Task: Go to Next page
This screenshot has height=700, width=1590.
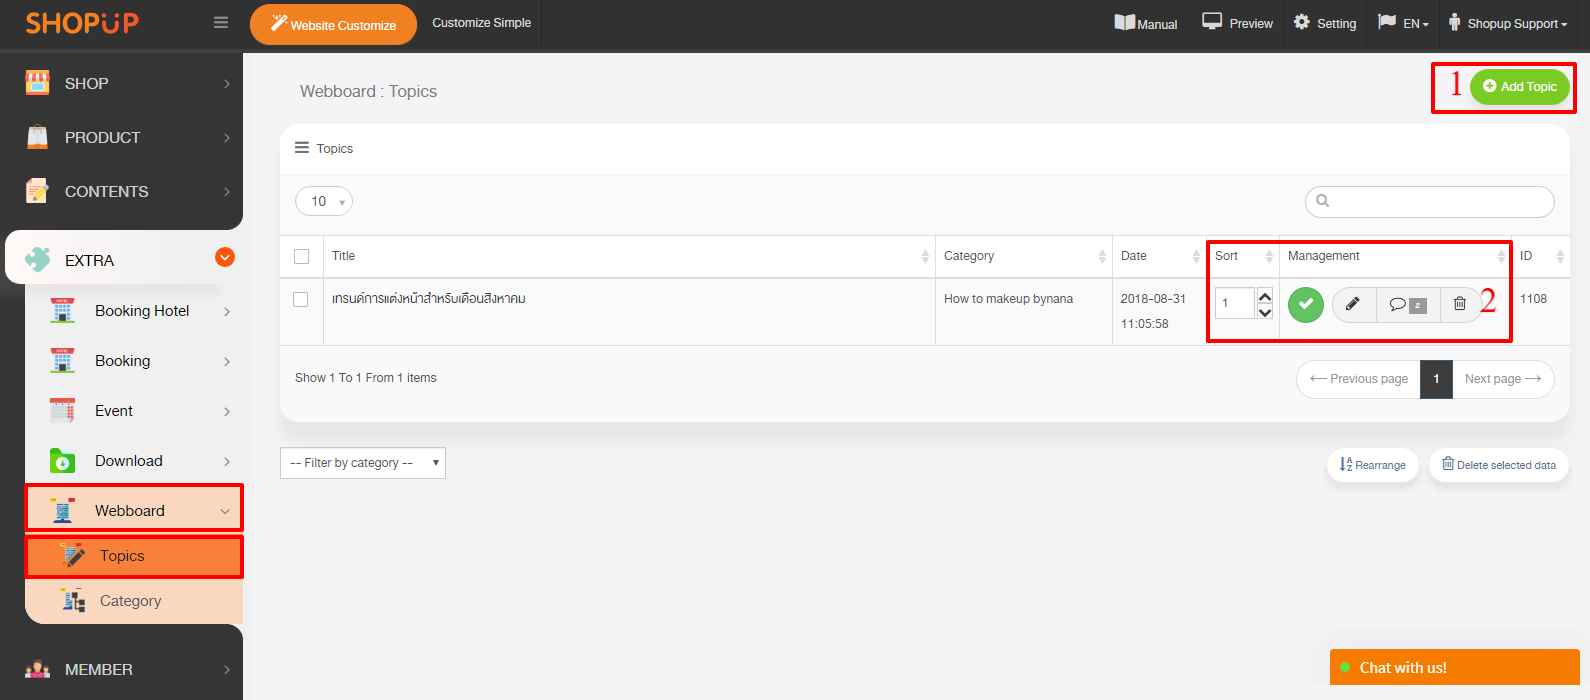Action: (1503, 379)
